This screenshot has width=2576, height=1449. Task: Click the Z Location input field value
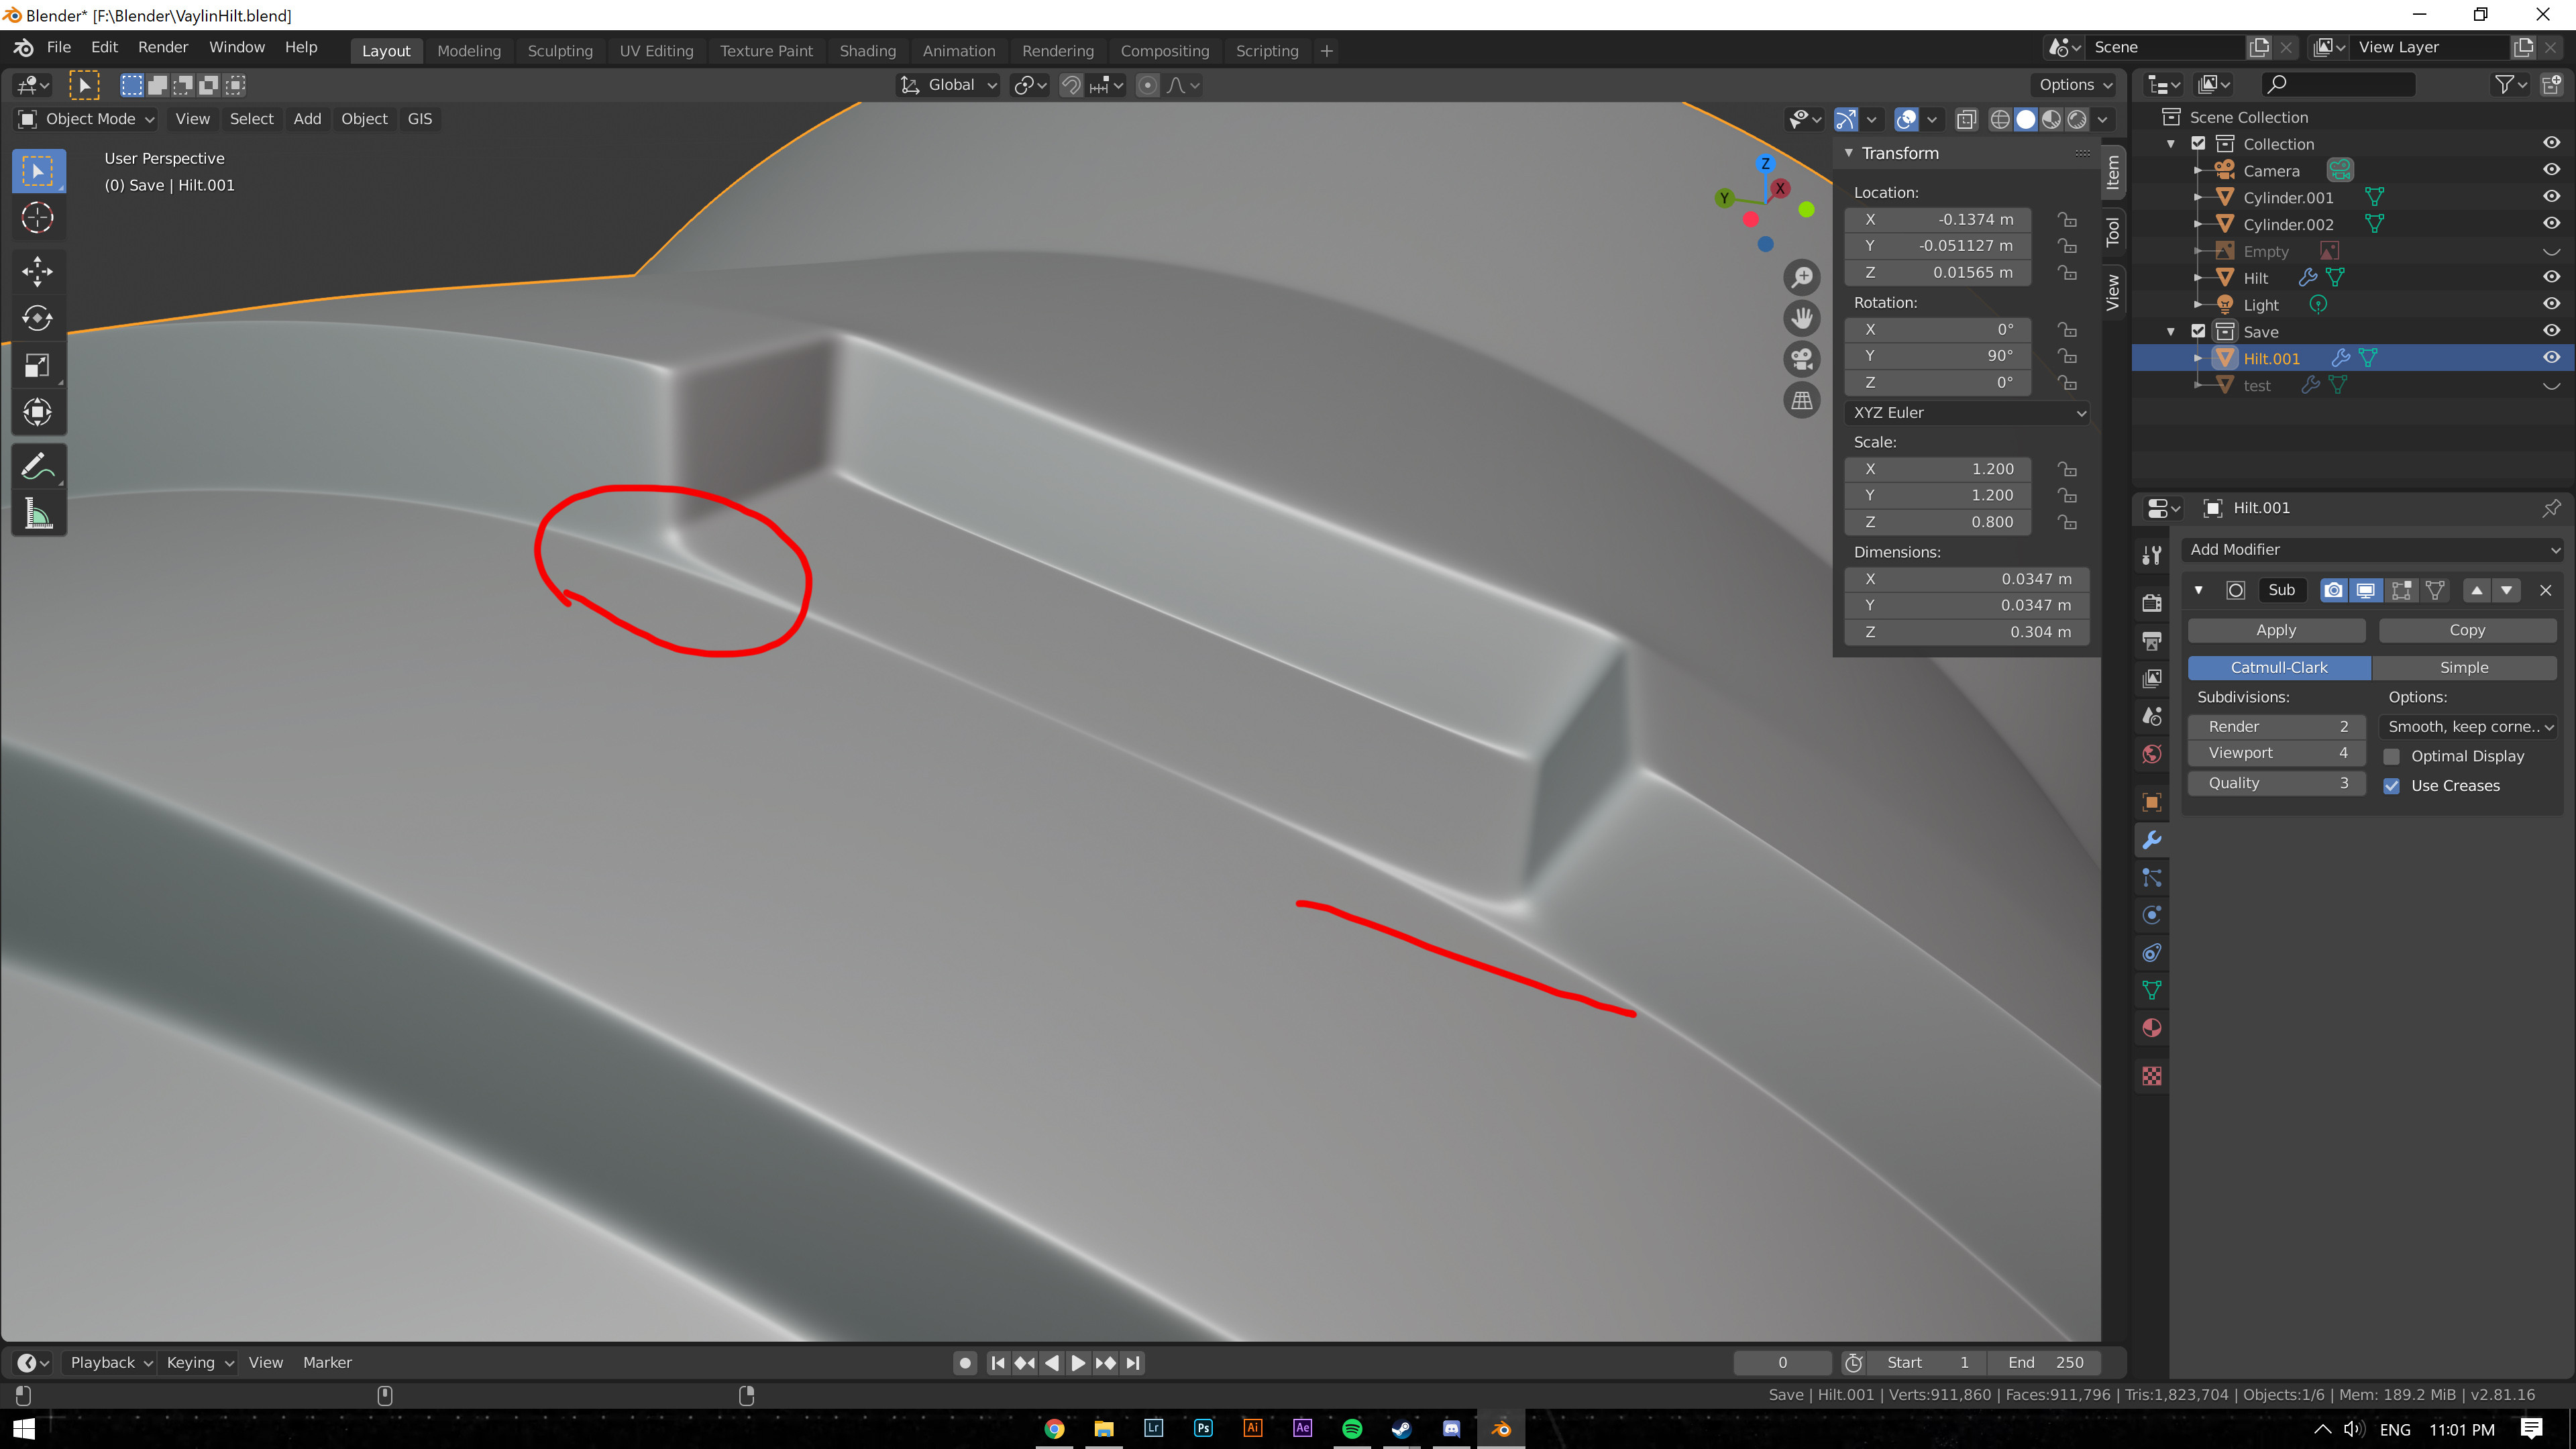[1969, 271]
